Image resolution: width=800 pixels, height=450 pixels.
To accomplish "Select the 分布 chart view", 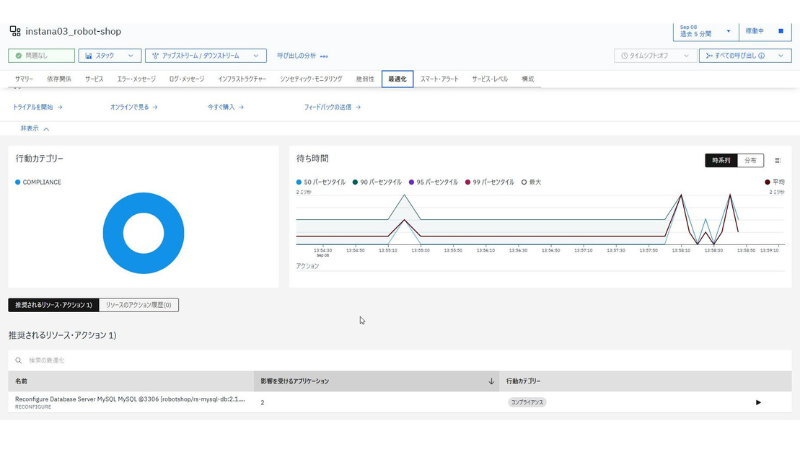I will (x=751, y=160).
